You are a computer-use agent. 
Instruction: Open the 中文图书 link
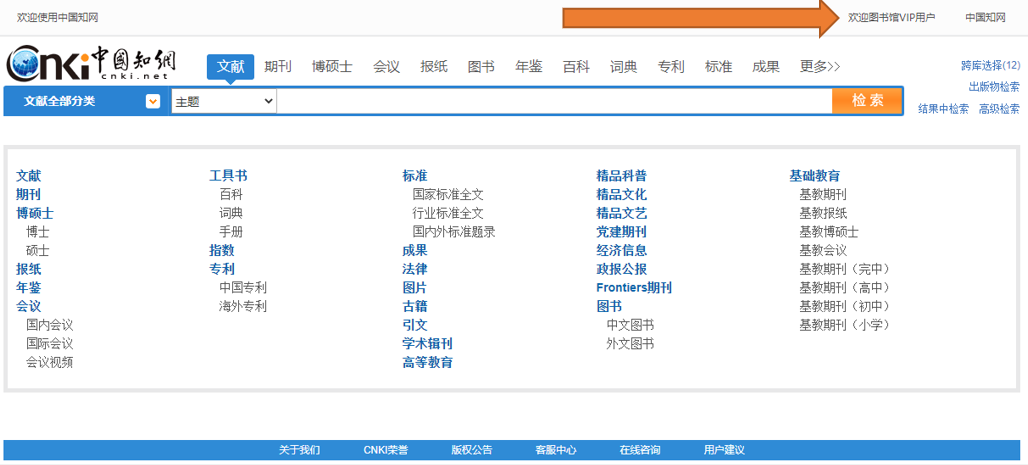[x=630, y=325]
